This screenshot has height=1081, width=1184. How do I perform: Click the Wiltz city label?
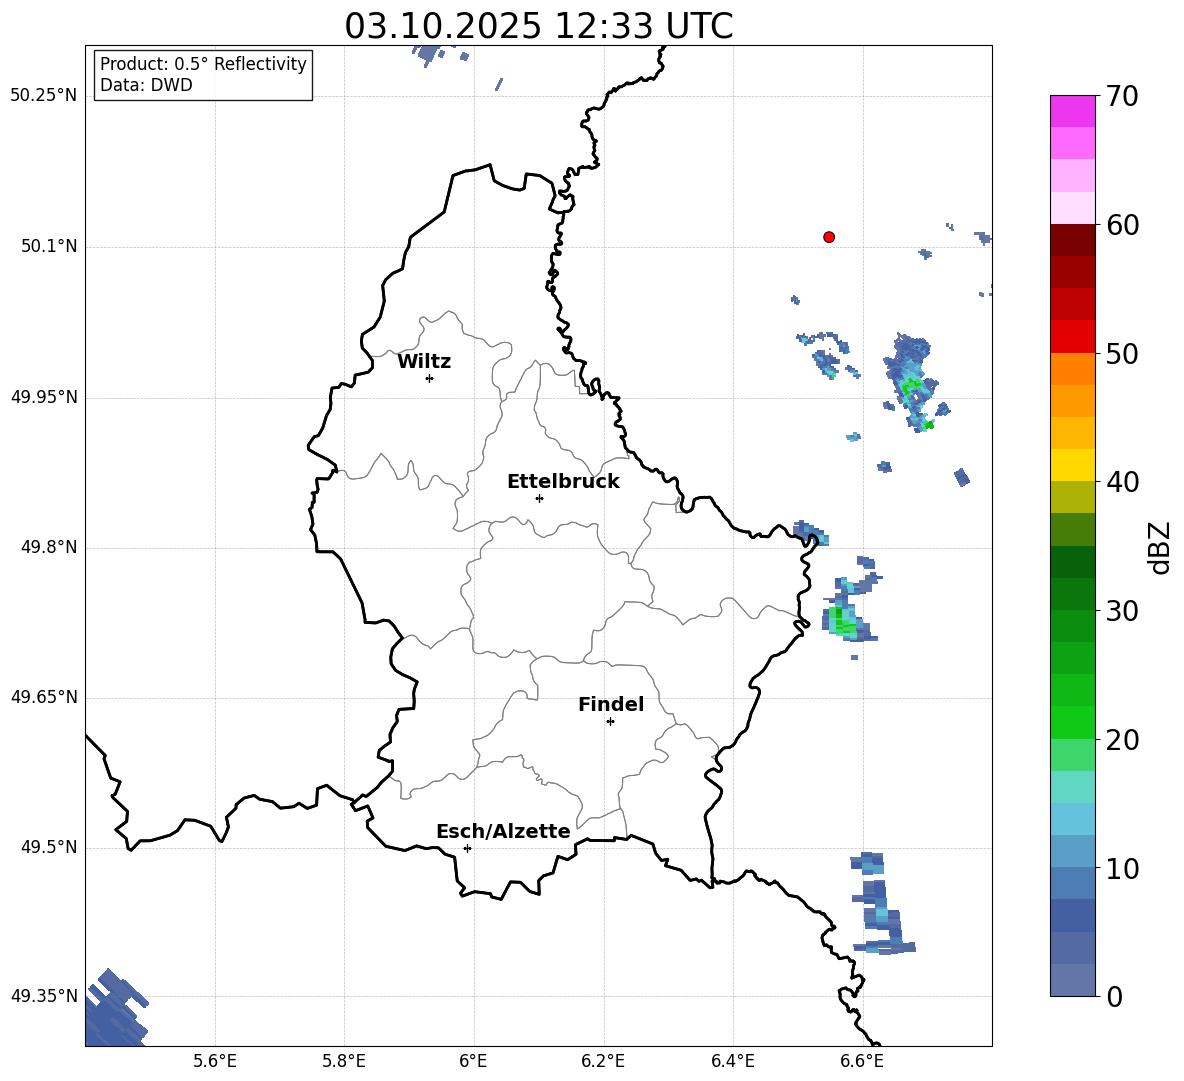pos(424,362)
